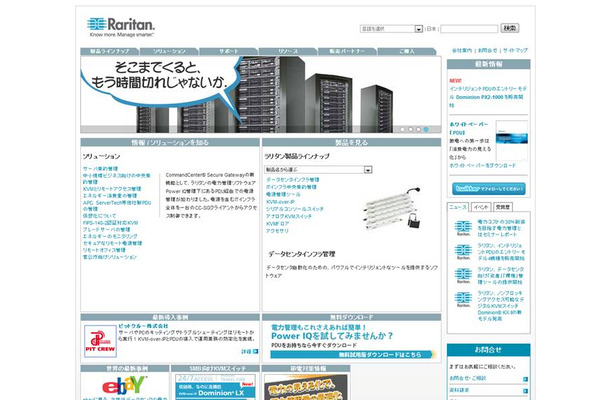610x400 pixels.
Task: Click the search text field in the header
Action: point(469,29)
